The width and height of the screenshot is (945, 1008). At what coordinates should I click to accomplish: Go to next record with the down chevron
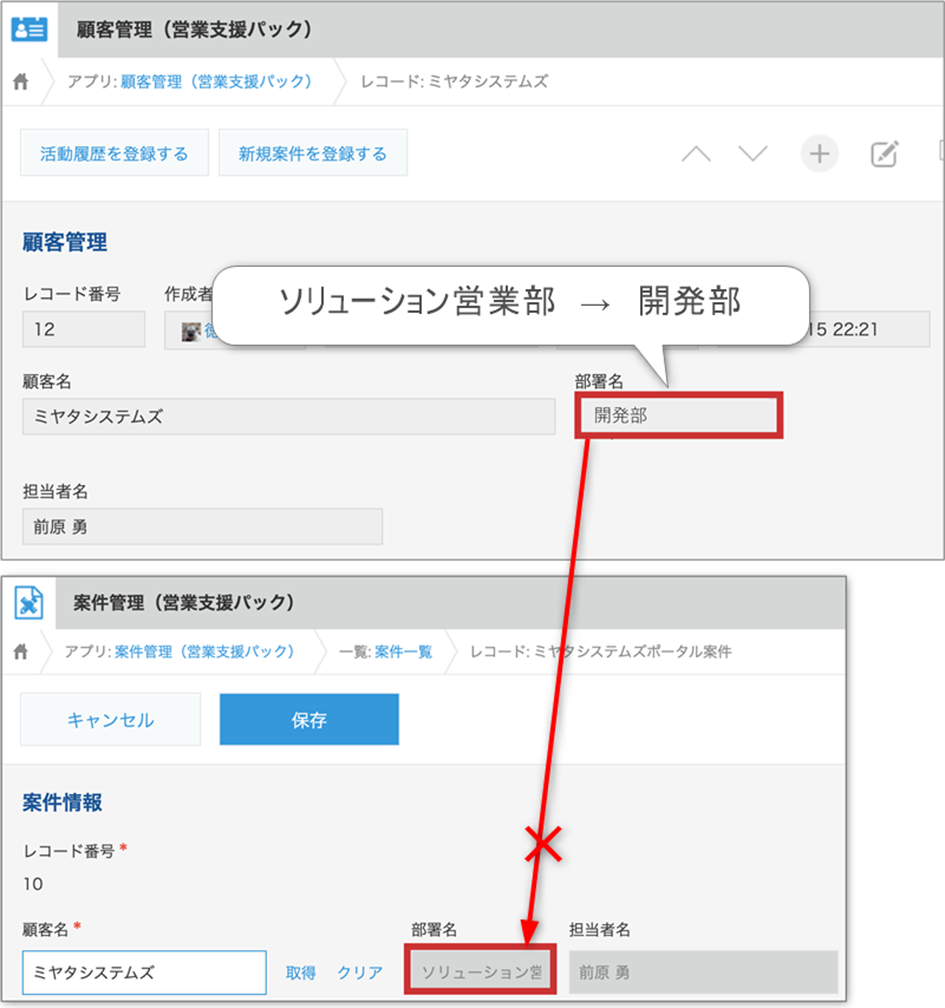[752, 154]
